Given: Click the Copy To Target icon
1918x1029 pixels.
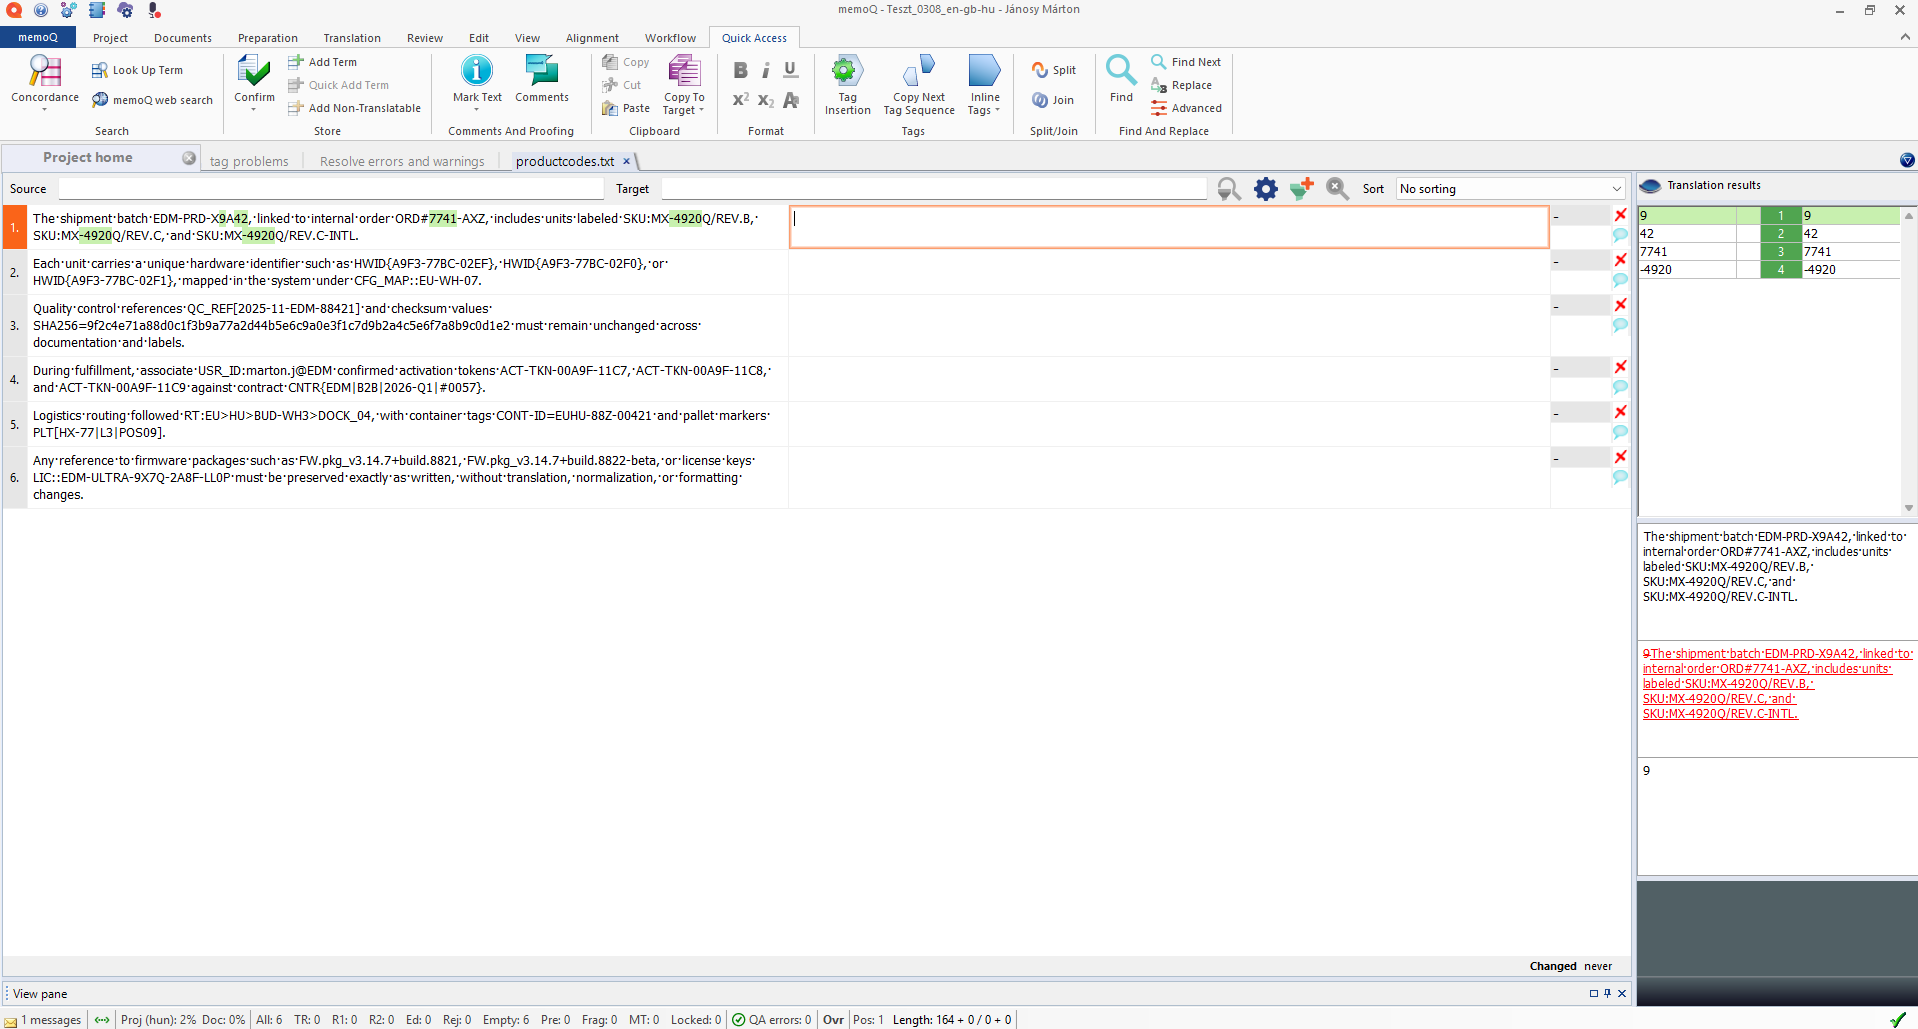Looking at the screenshot, I should [x=684, y=72].
